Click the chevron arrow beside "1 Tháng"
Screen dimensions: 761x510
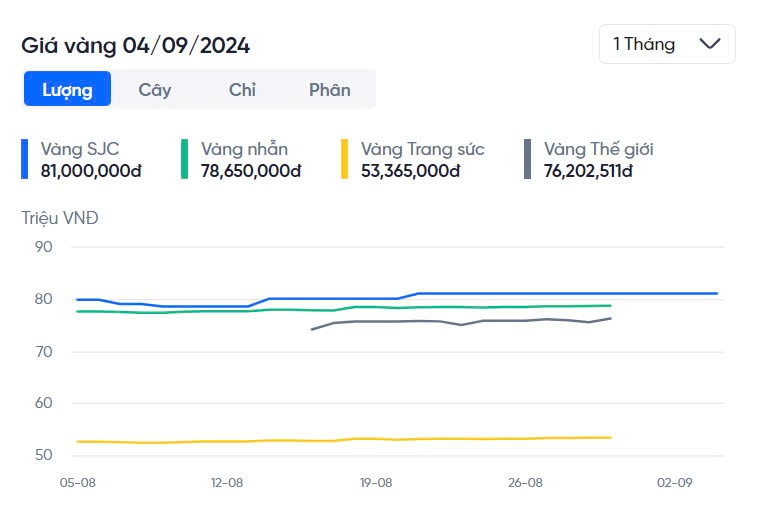coord(710,44)
